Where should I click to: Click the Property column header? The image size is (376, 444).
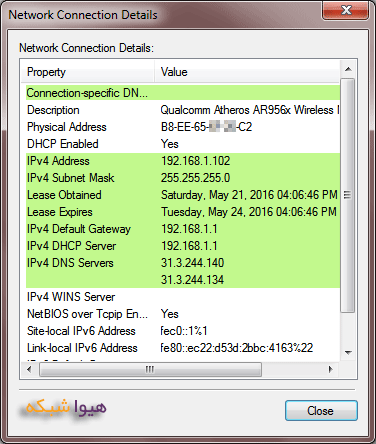(x=88, y=72)
